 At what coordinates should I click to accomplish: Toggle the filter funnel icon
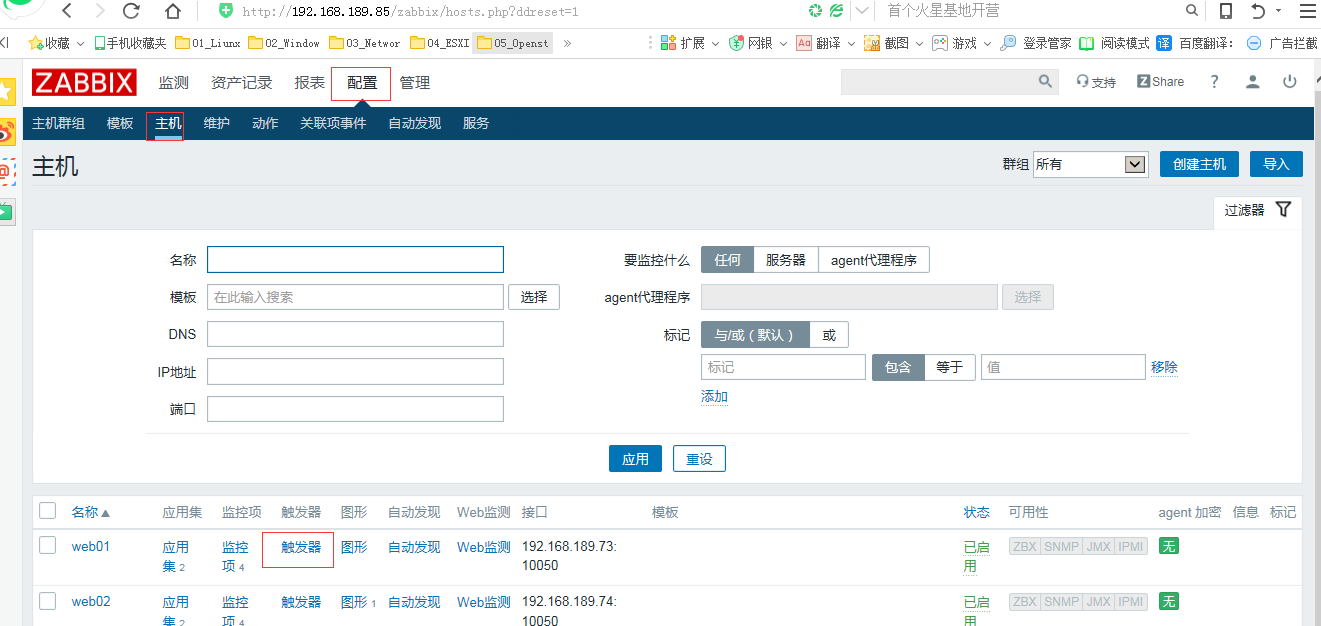tap(1283, 210)
